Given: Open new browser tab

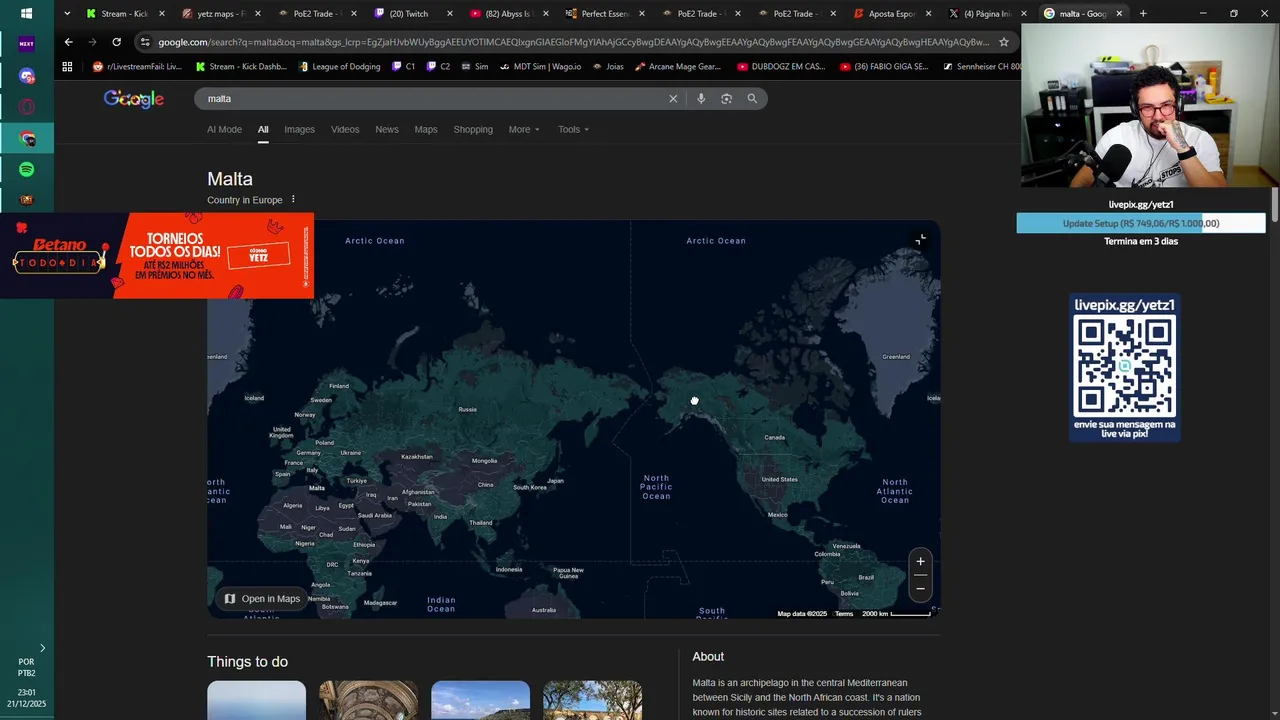Looking at the screenshot, I should [1143, 14].
